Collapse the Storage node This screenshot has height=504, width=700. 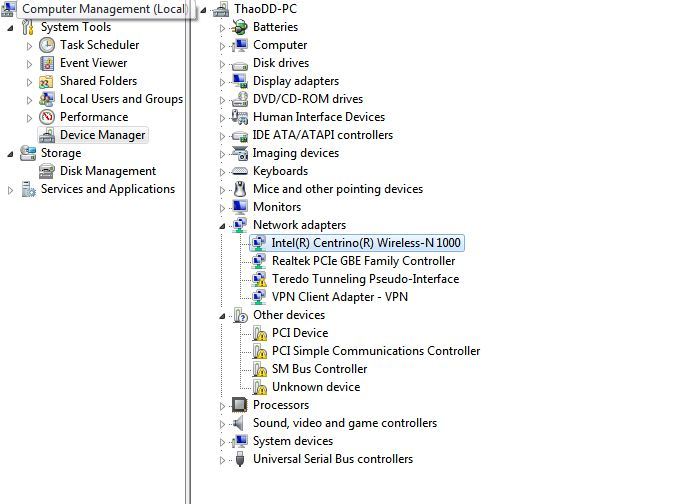tap(10, 154)
